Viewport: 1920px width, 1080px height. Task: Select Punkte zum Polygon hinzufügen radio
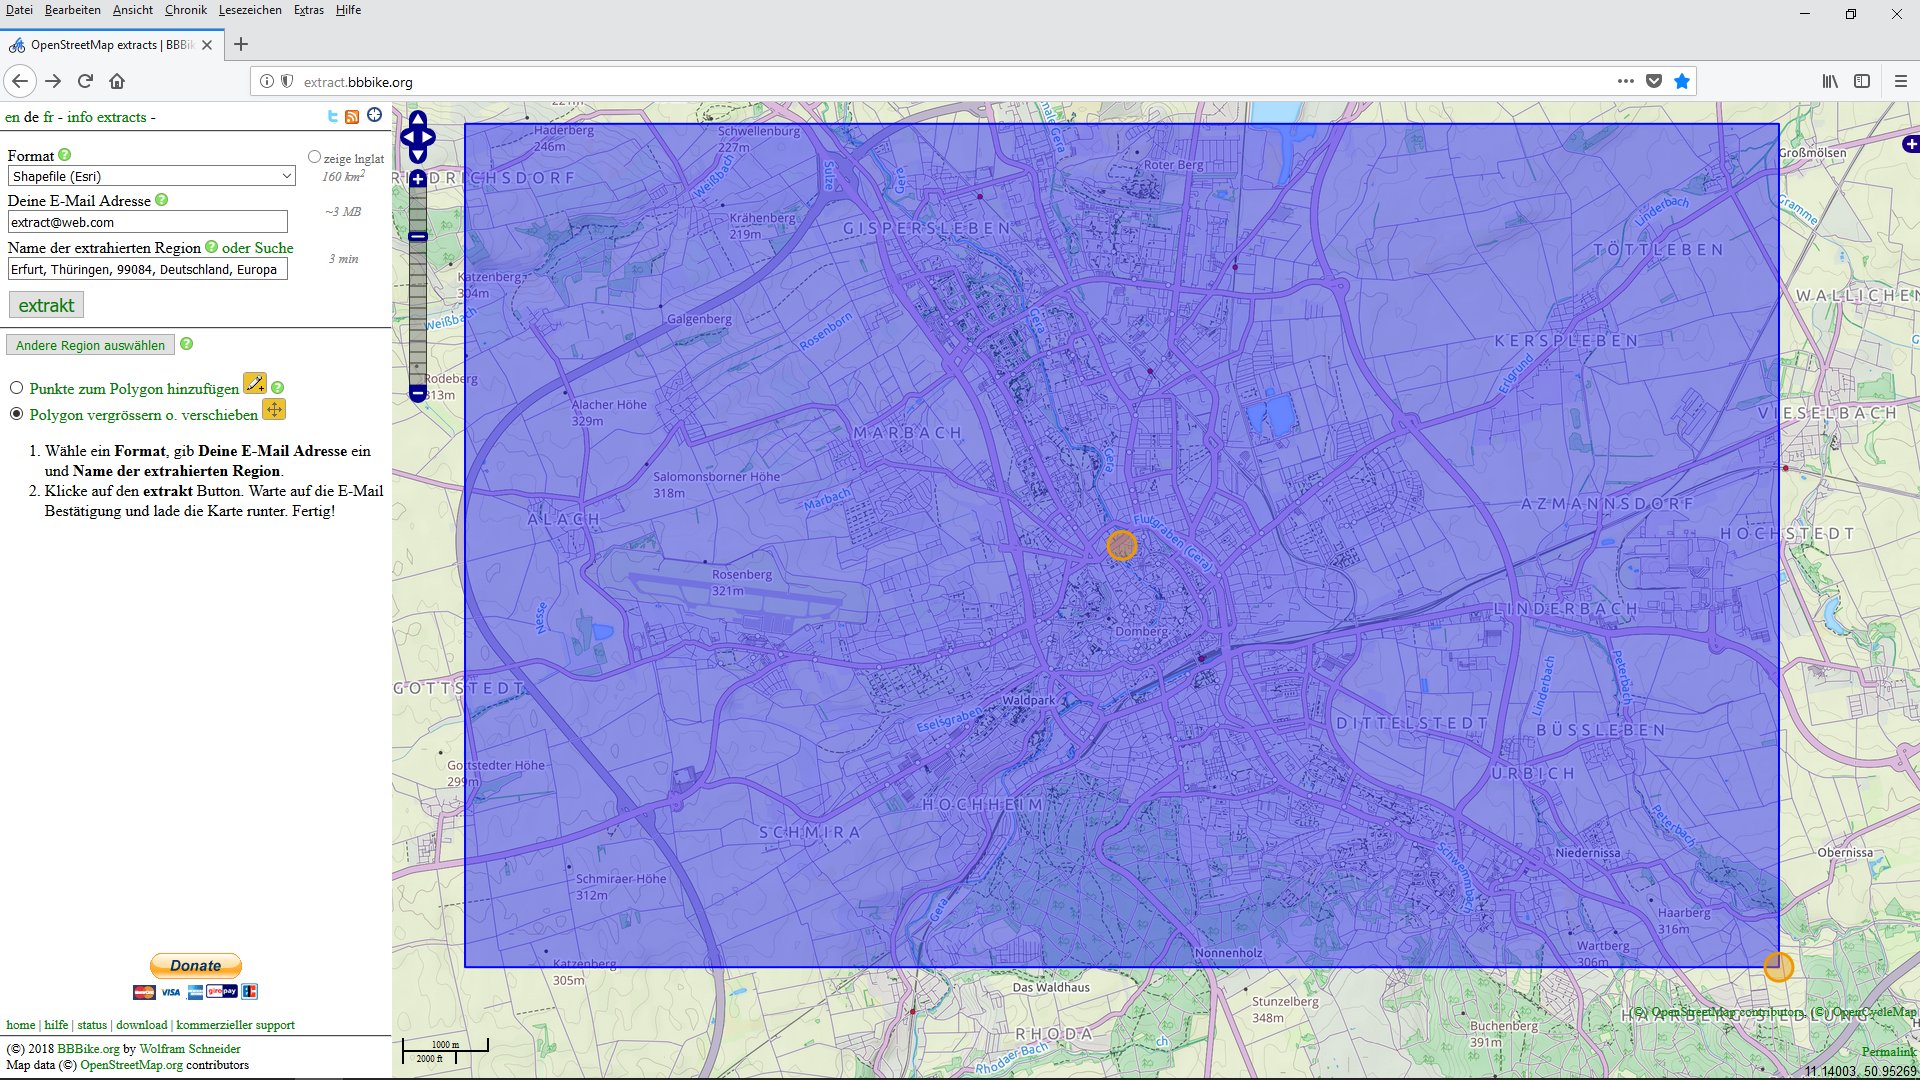(x=16, y=388)
